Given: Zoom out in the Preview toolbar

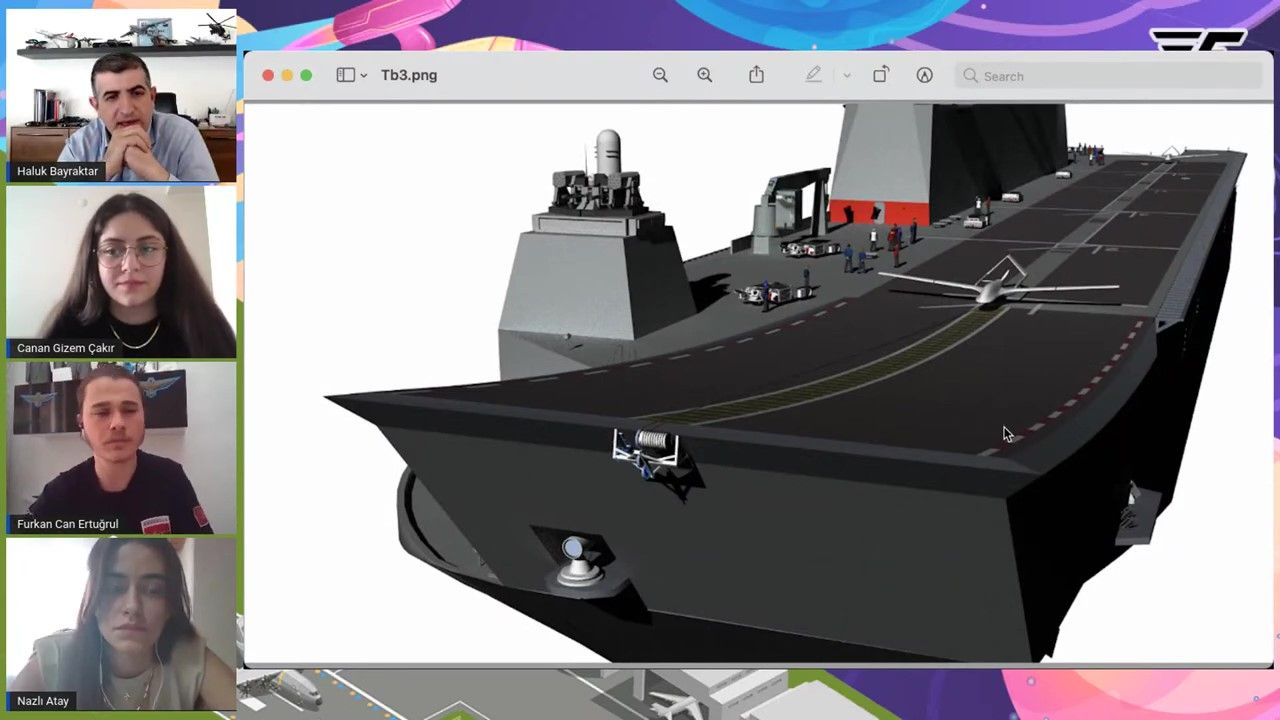Looking at the screenshot, I should 660,75.
